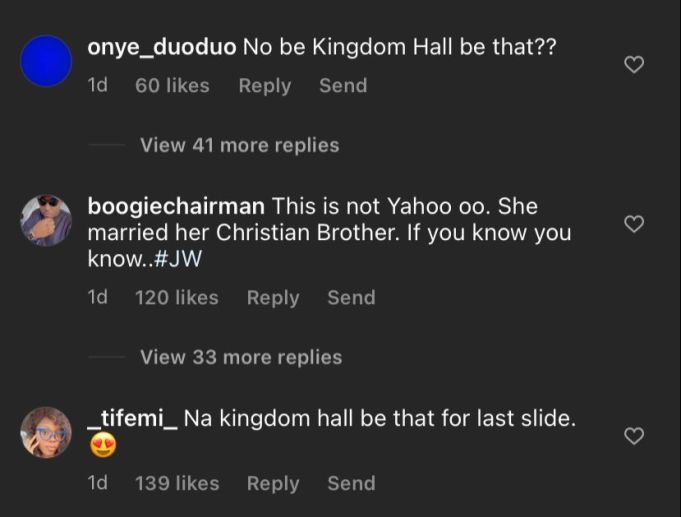This screenshot has width=681, height=517.
Task: Reply to onye_duoduo's comment
Action: coord(264,86)
